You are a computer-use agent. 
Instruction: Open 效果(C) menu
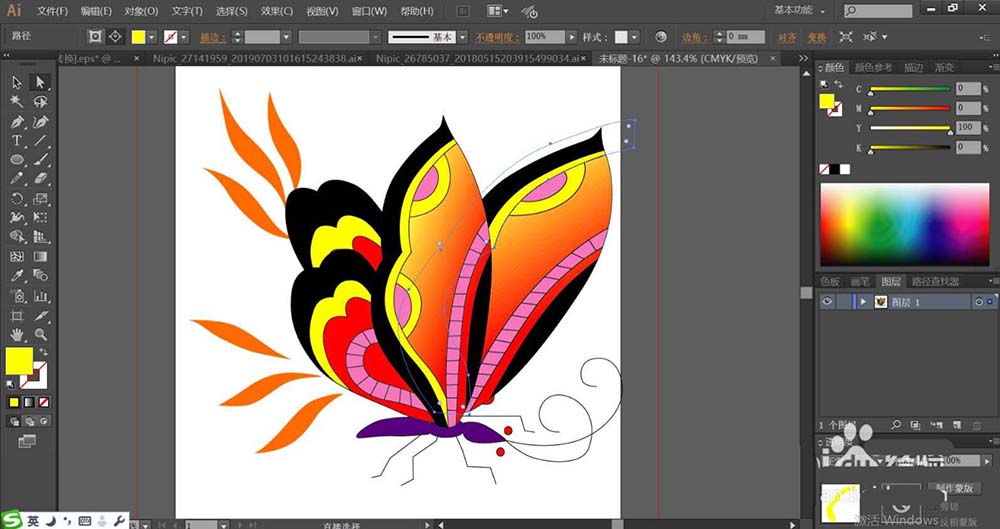point(277,11)
